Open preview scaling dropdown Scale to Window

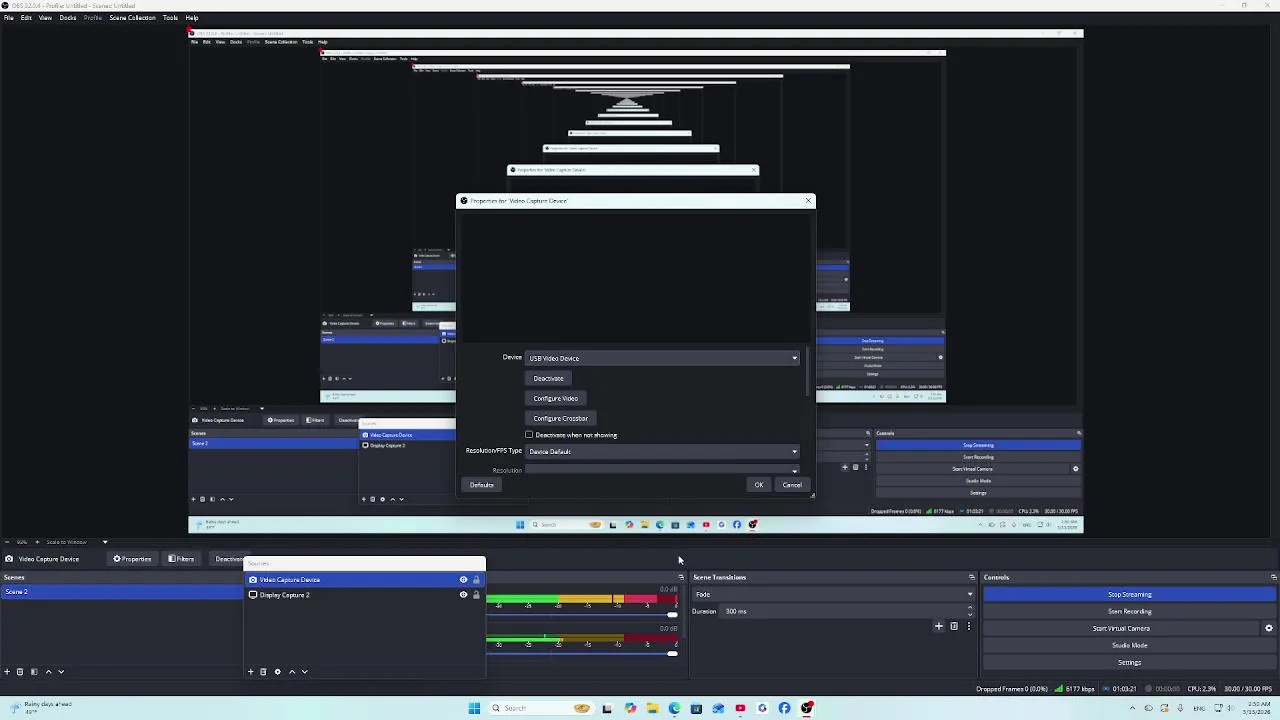75,542
